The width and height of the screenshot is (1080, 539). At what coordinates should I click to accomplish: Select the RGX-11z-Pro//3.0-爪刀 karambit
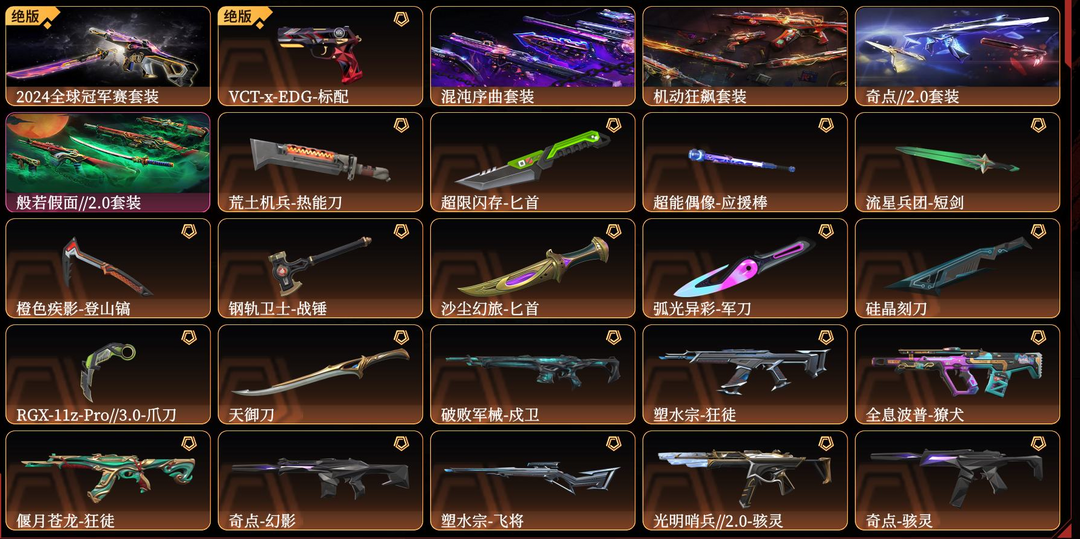coord(107,374)
